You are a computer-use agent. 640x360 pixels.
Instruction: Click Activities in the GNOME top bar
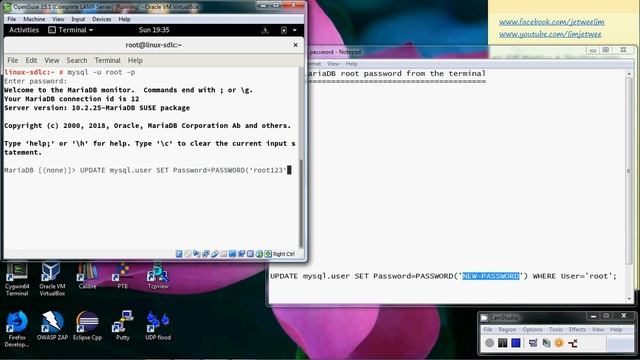(x=24, y=30)
